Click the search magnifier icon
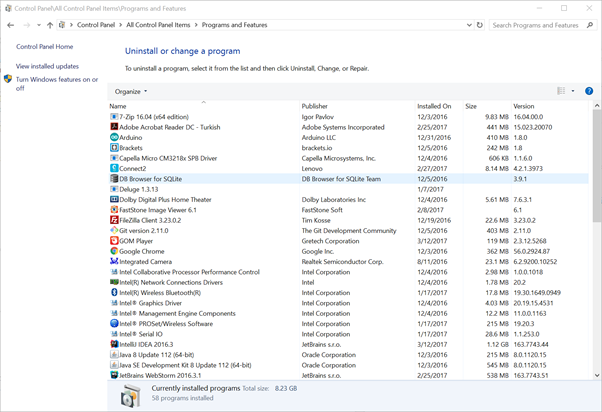The image size is (602, 412). 590,25
